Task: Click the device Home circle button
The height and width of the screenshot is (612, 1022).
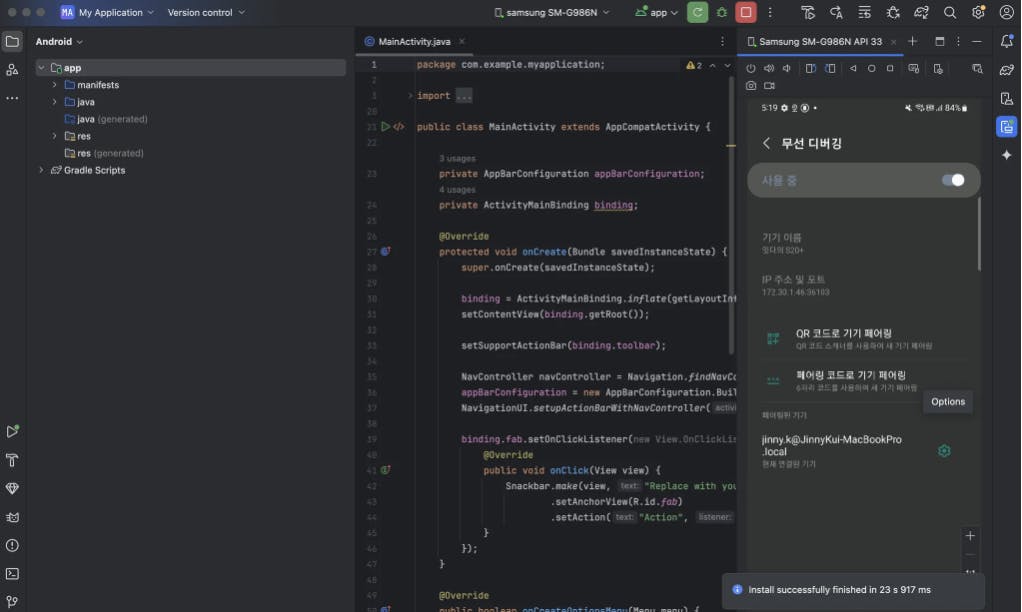Action: 871,68
